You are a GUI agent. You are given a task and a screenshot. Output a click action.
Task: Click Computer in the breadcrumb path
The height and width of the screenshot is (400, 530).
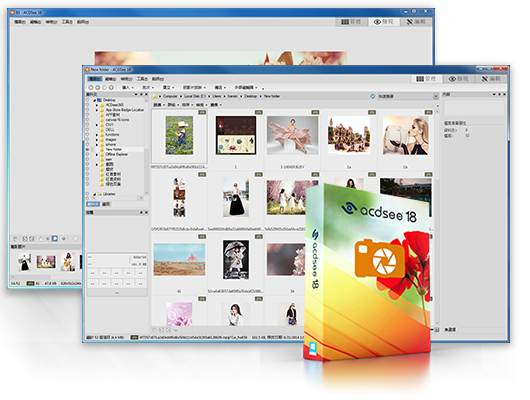coord(170,96)
